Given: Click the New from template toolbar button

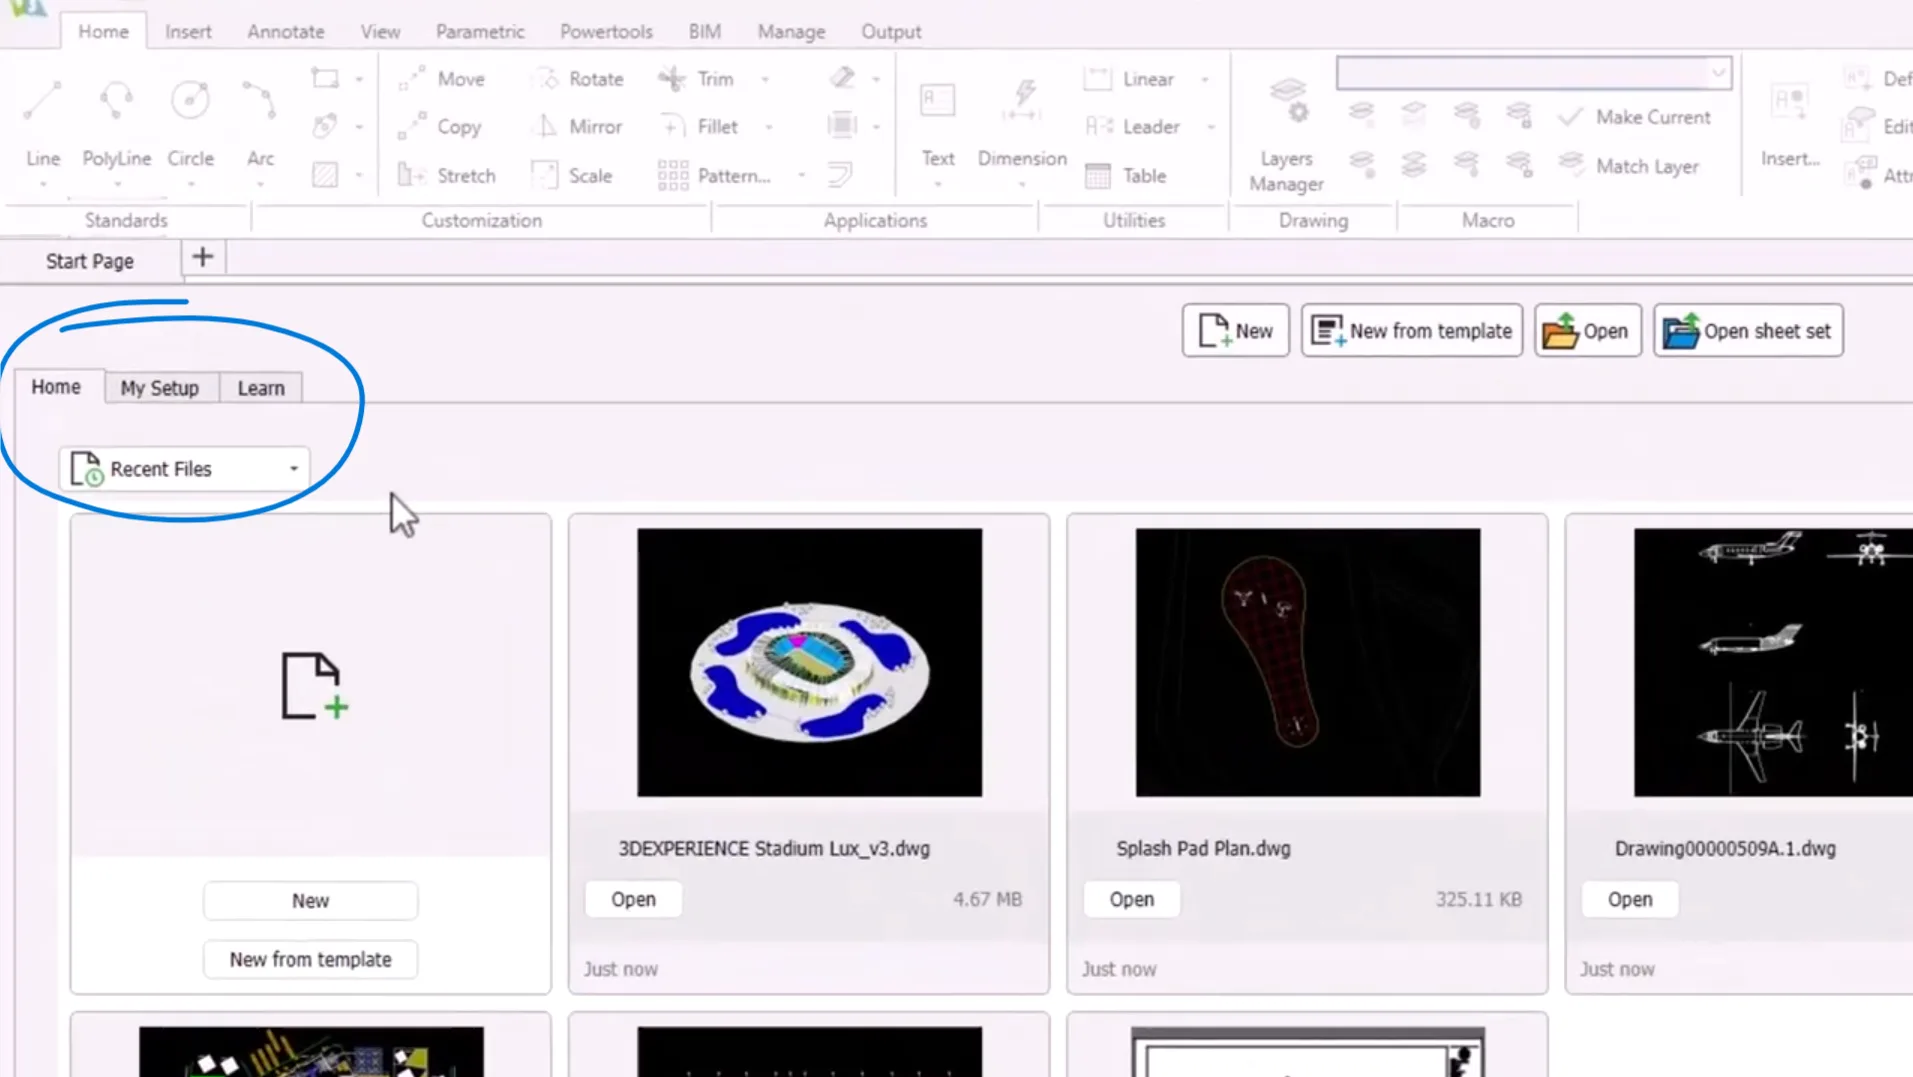Looking at the screenshot, I should 1411,331.
